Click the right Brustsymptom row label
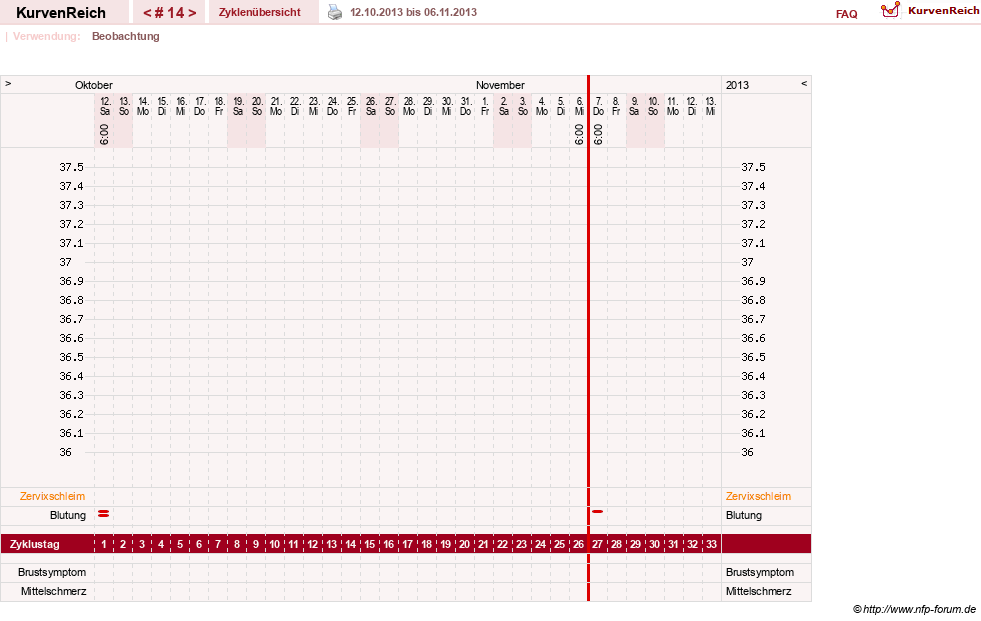This screenshot has height=621, width=981. tap(760, 572)
